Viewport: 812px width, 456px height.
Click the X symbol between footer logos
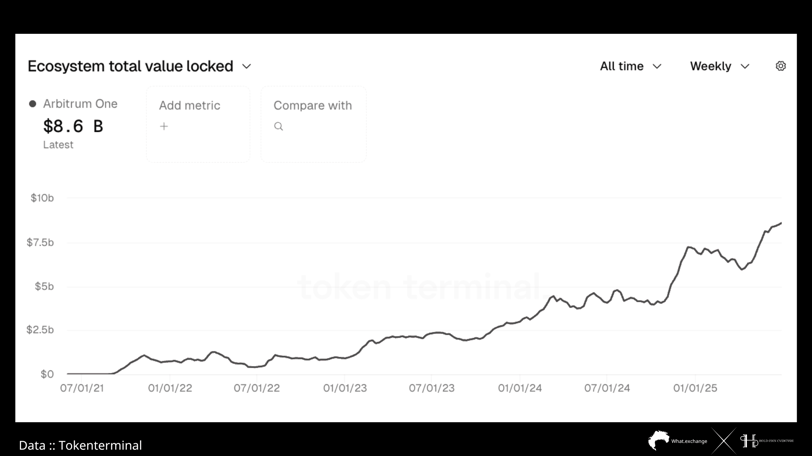point(724,442)
